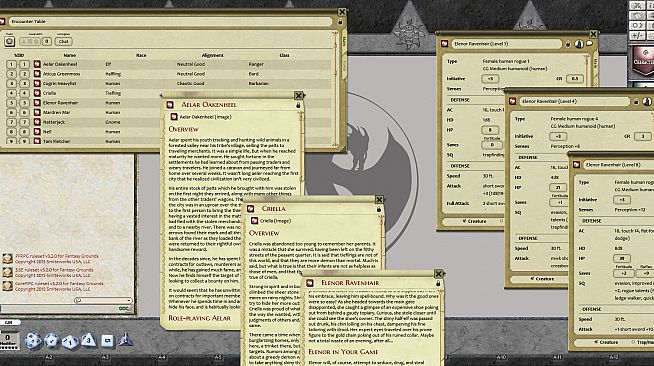Switch to Main tab of Encounter Table
Image resolution: width=654 pixels, height=366 pixels.
344,41
